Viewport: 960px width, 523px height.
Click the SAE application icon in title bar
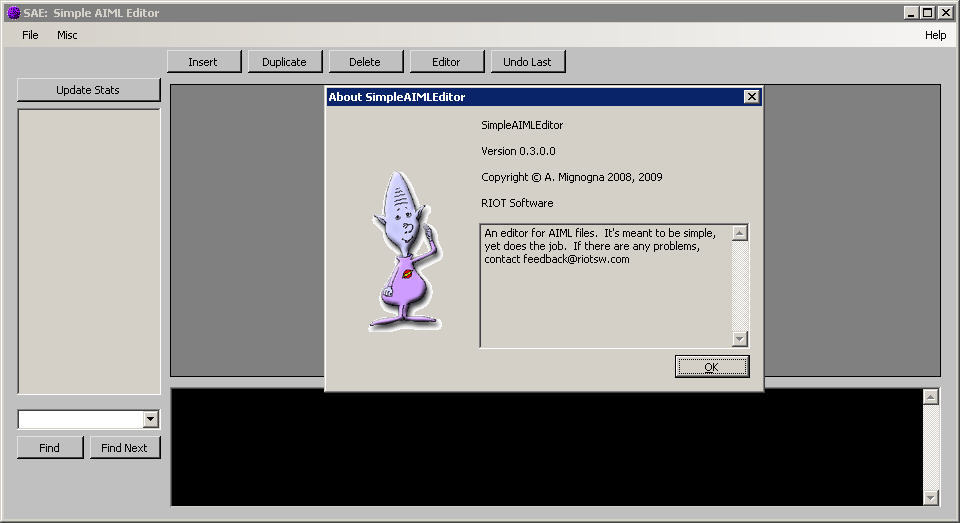(x=13, y=13)
